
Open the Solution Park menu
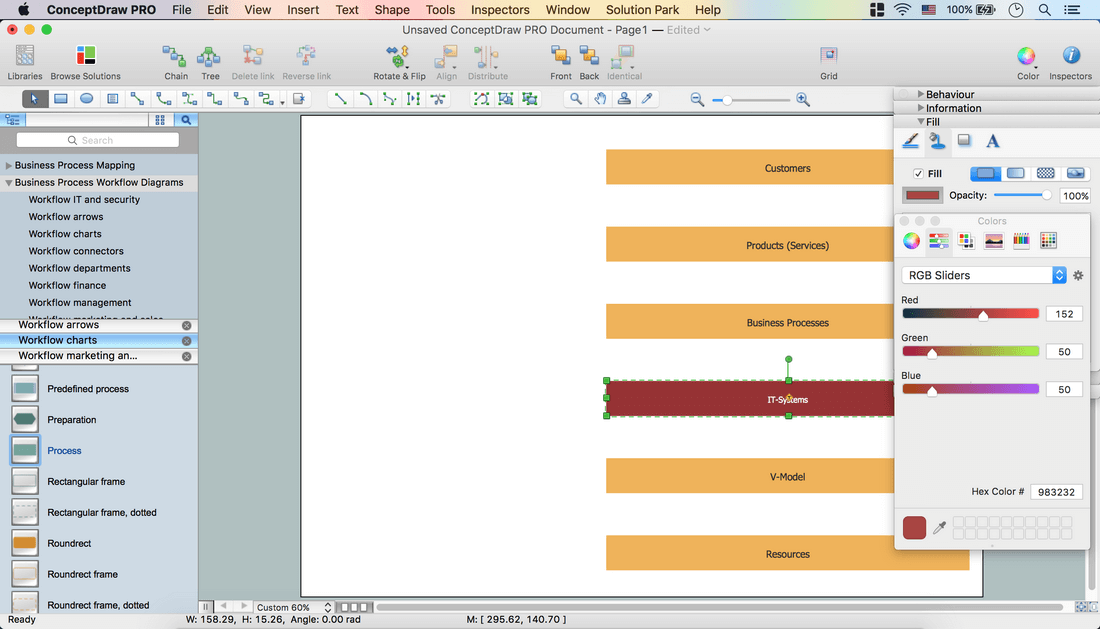[x=642, y=10]
